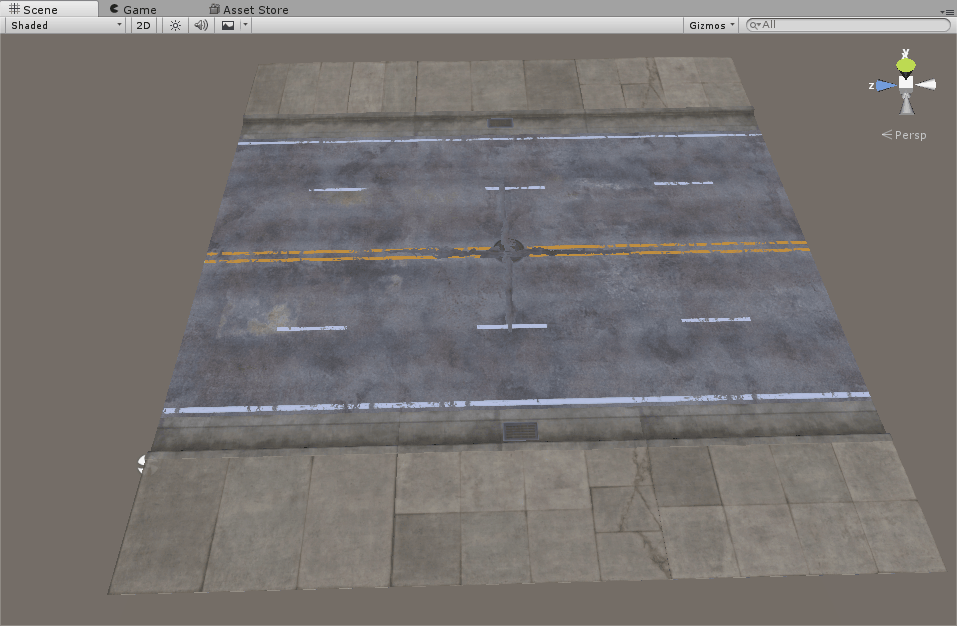Click the green Y axis cone on scene gizmo

click(x=906, y=64)
